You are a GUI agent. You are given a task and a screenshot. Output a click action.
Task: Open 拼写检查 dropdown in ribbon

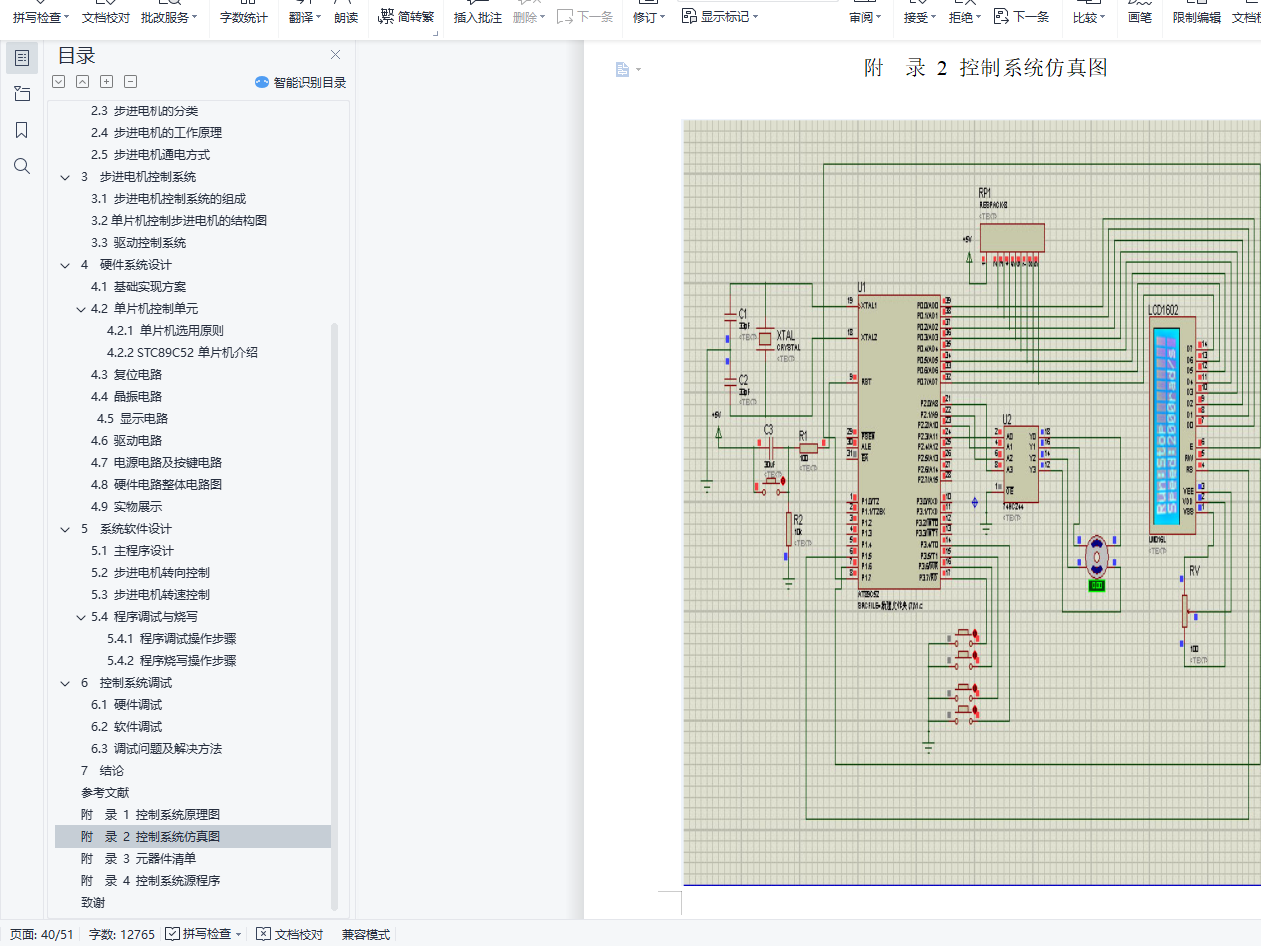pyautogui.click(x=41, y=17)
